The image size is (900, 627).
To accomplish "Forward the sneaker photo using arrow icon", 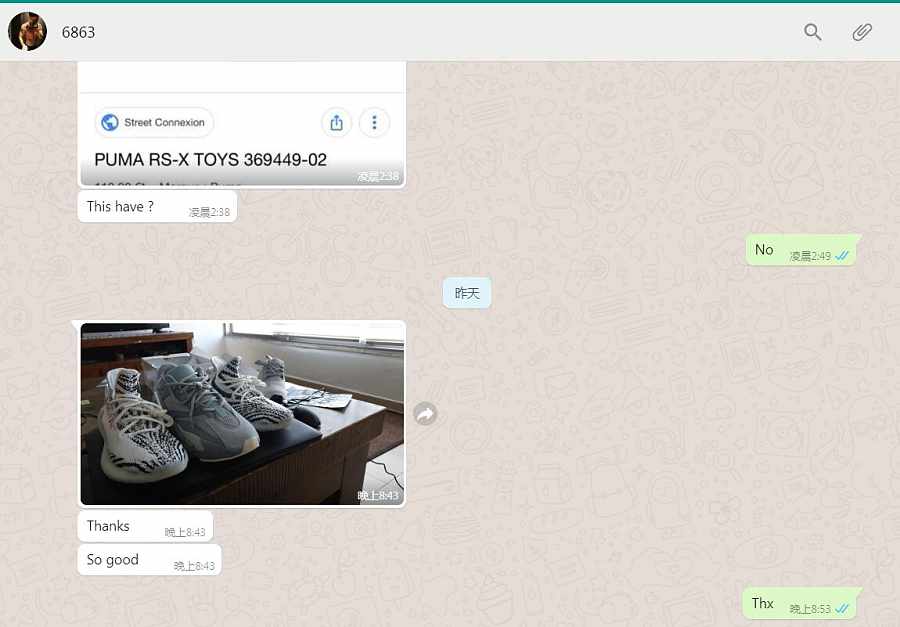I will tap(426, 413).
